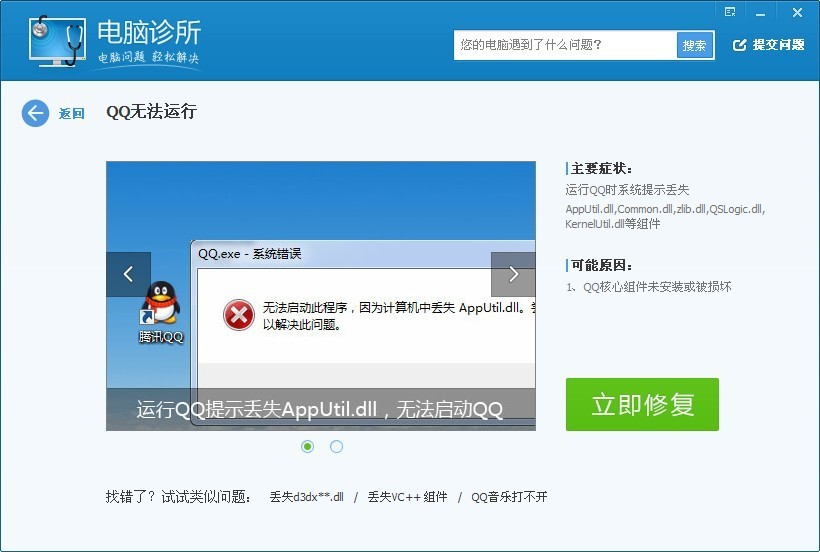Advance to next slide with right chevron
The image size is (820, 552).
point(513,274)
